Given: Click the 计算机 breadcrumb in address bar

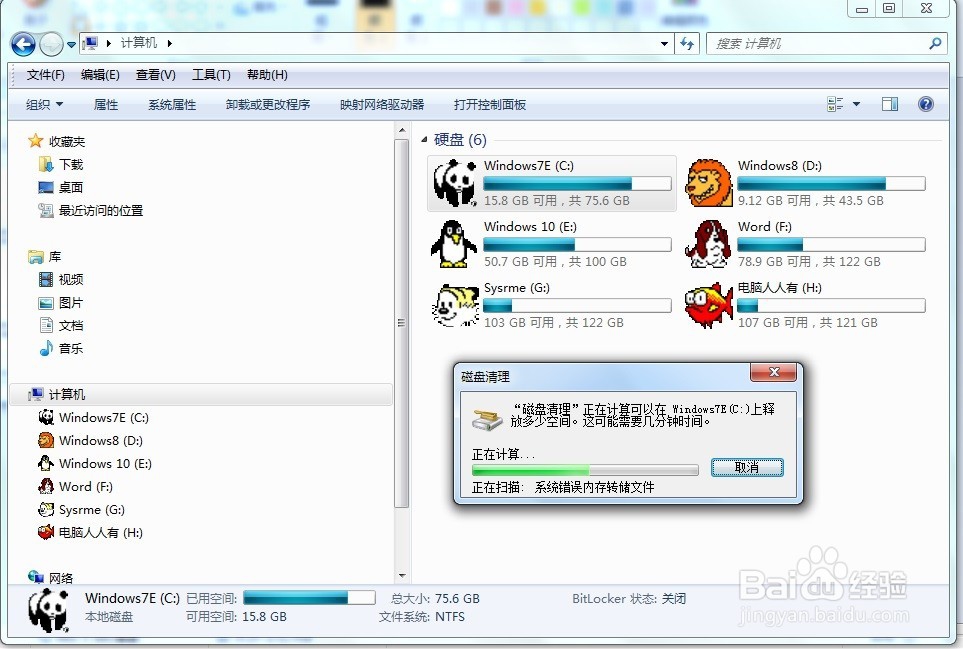Looking at the screenshot, I should pos(139,43).
